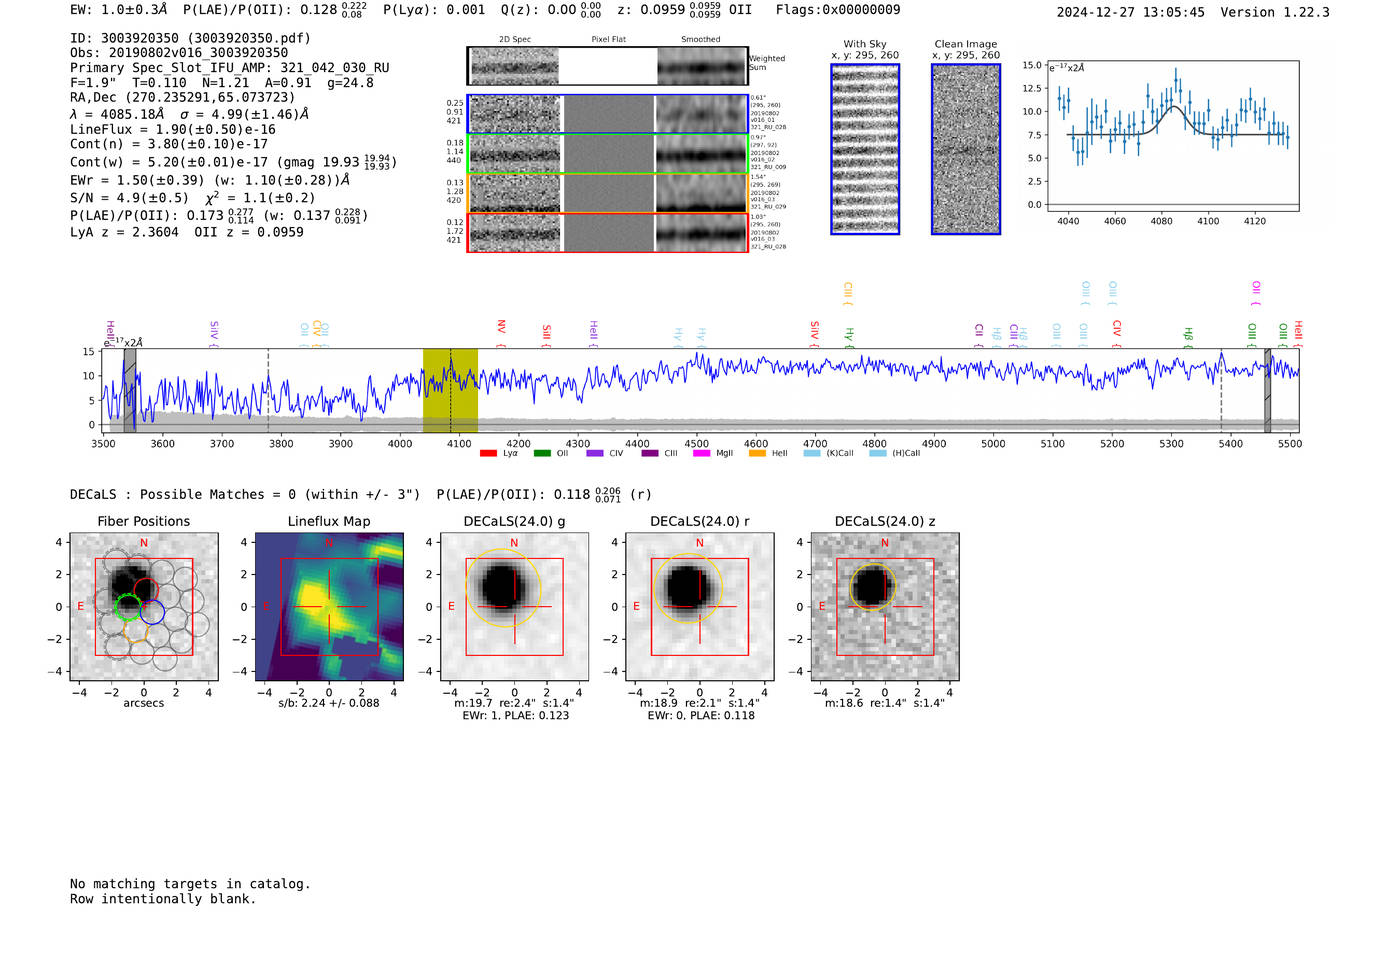The height and width of the screenshot is (953, 1400).
Task: Click Cont(w) = 5.20(±0.01)e-17 line
Action: (233, 162)
